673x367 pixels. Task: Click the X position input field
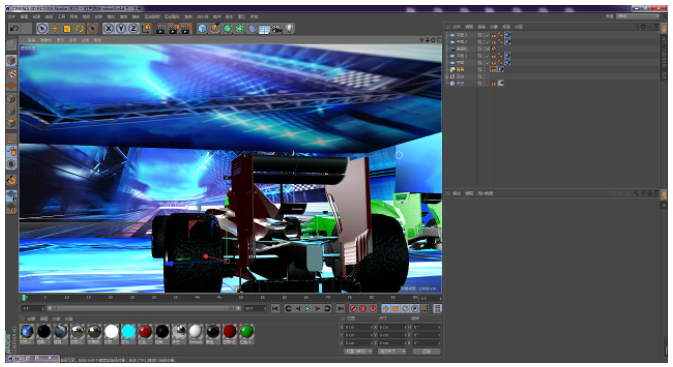click(x=359, y=328)
